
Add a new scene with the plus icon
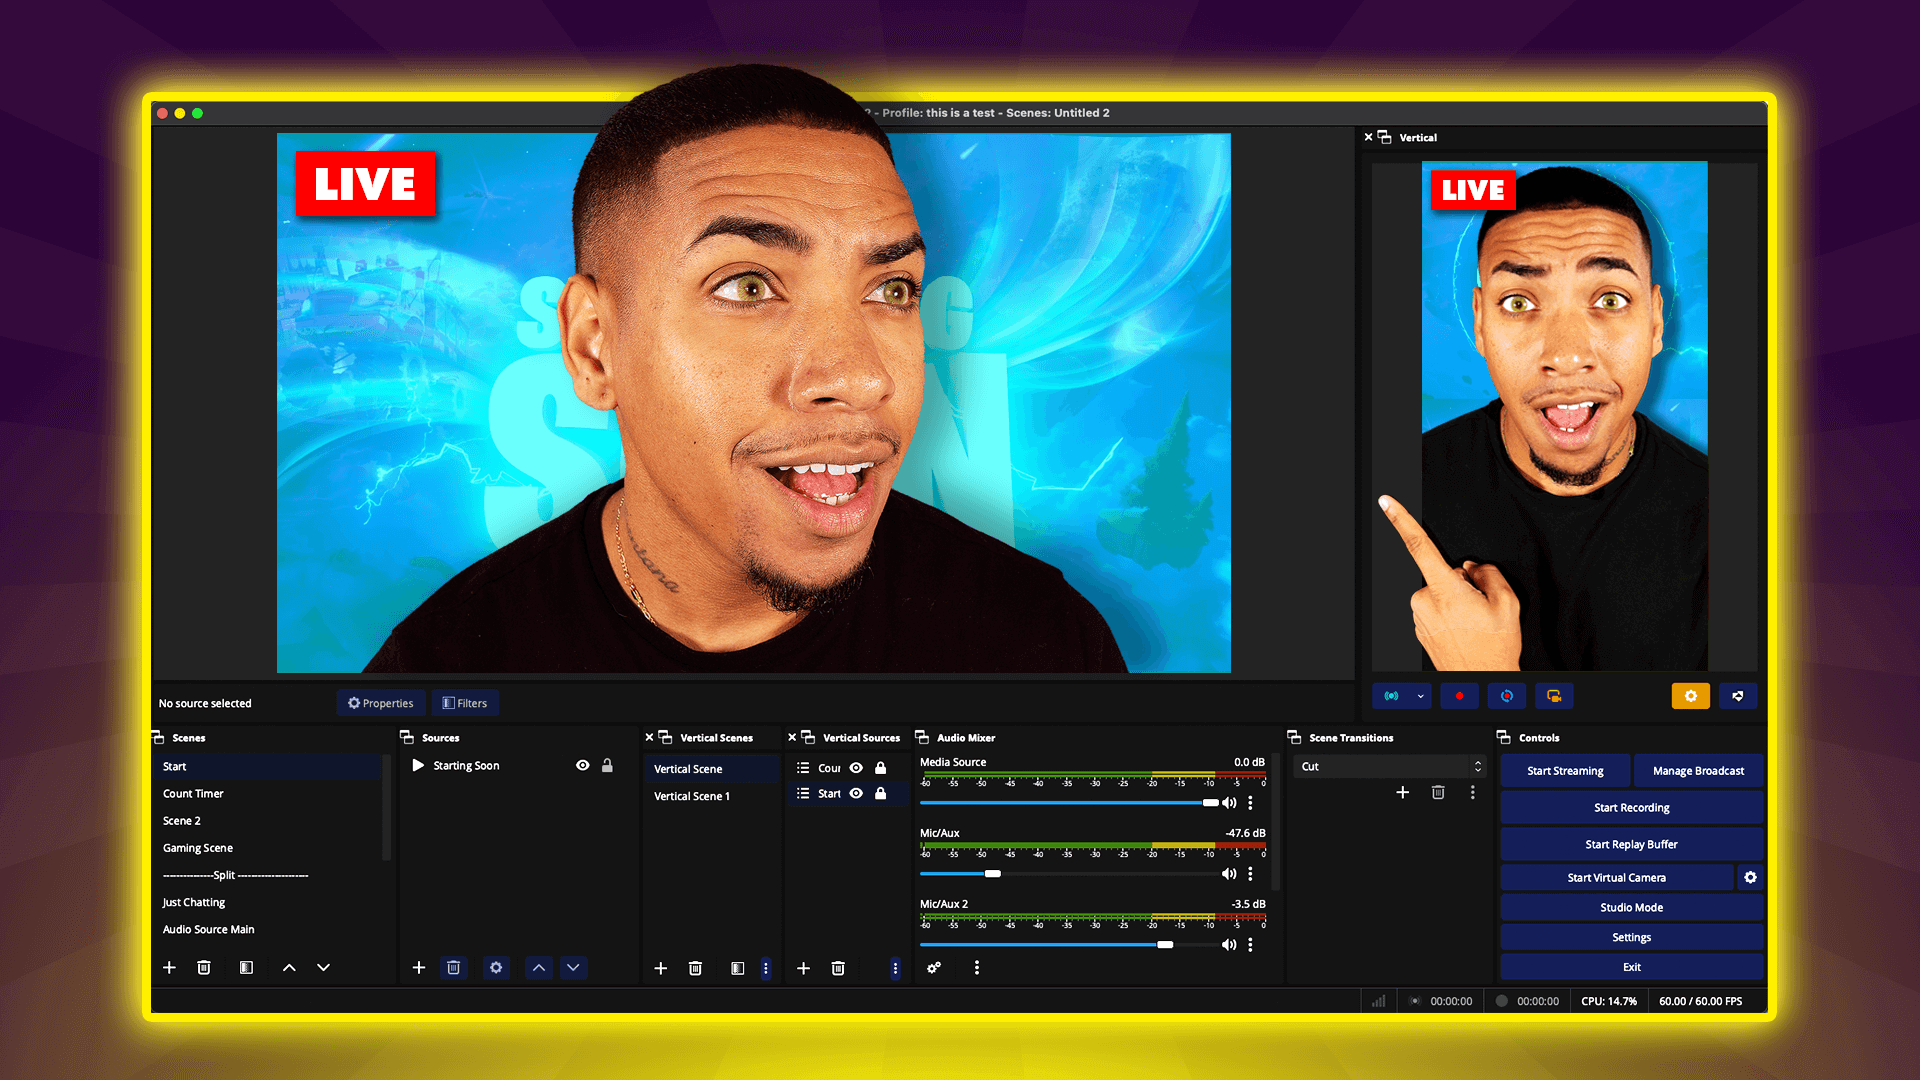pos(168,967)
